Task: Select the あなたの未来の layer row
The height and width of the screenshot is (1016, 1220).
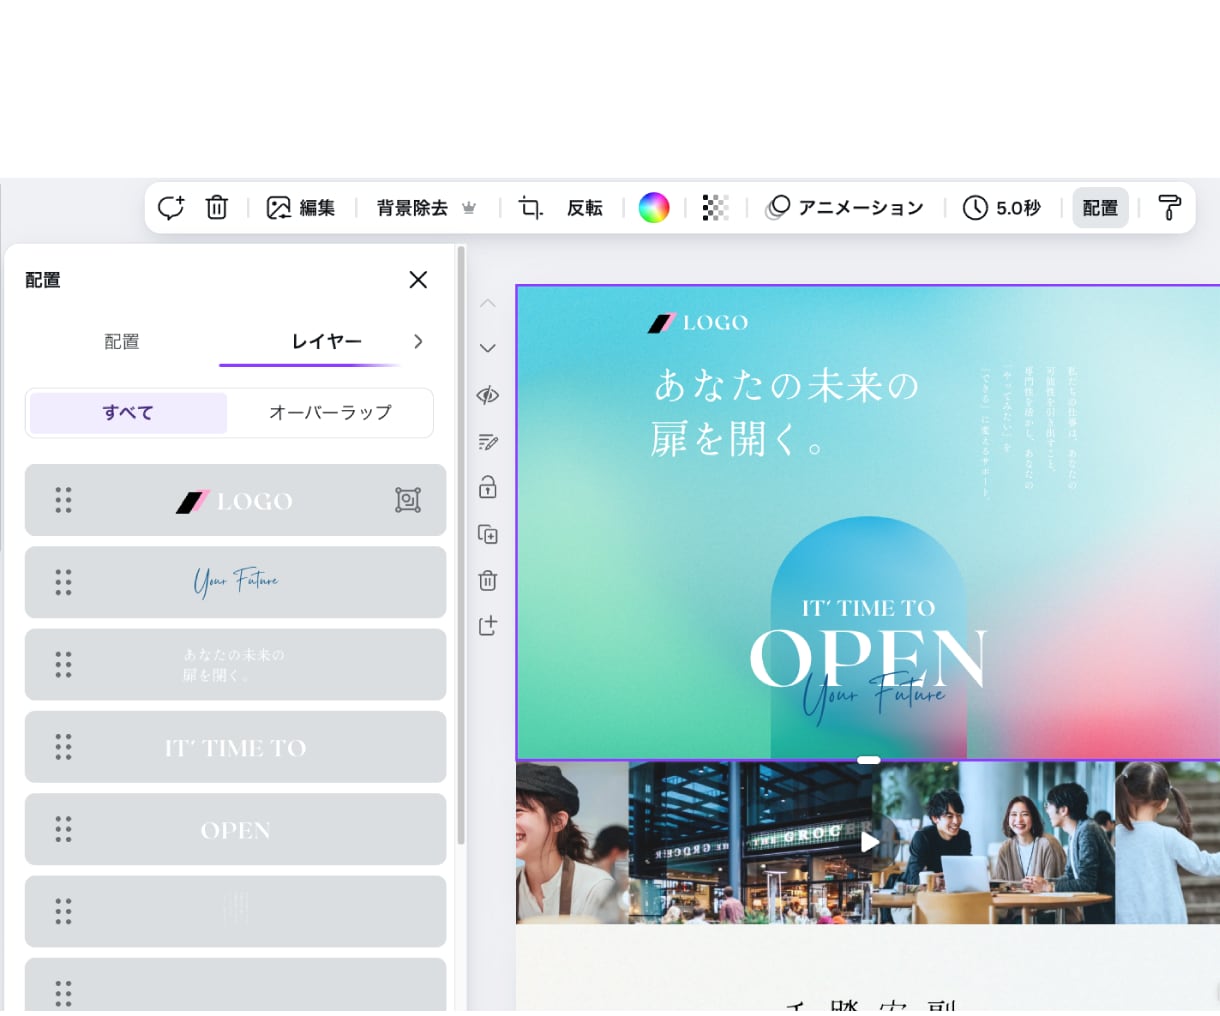Action: tap(235, 664)
